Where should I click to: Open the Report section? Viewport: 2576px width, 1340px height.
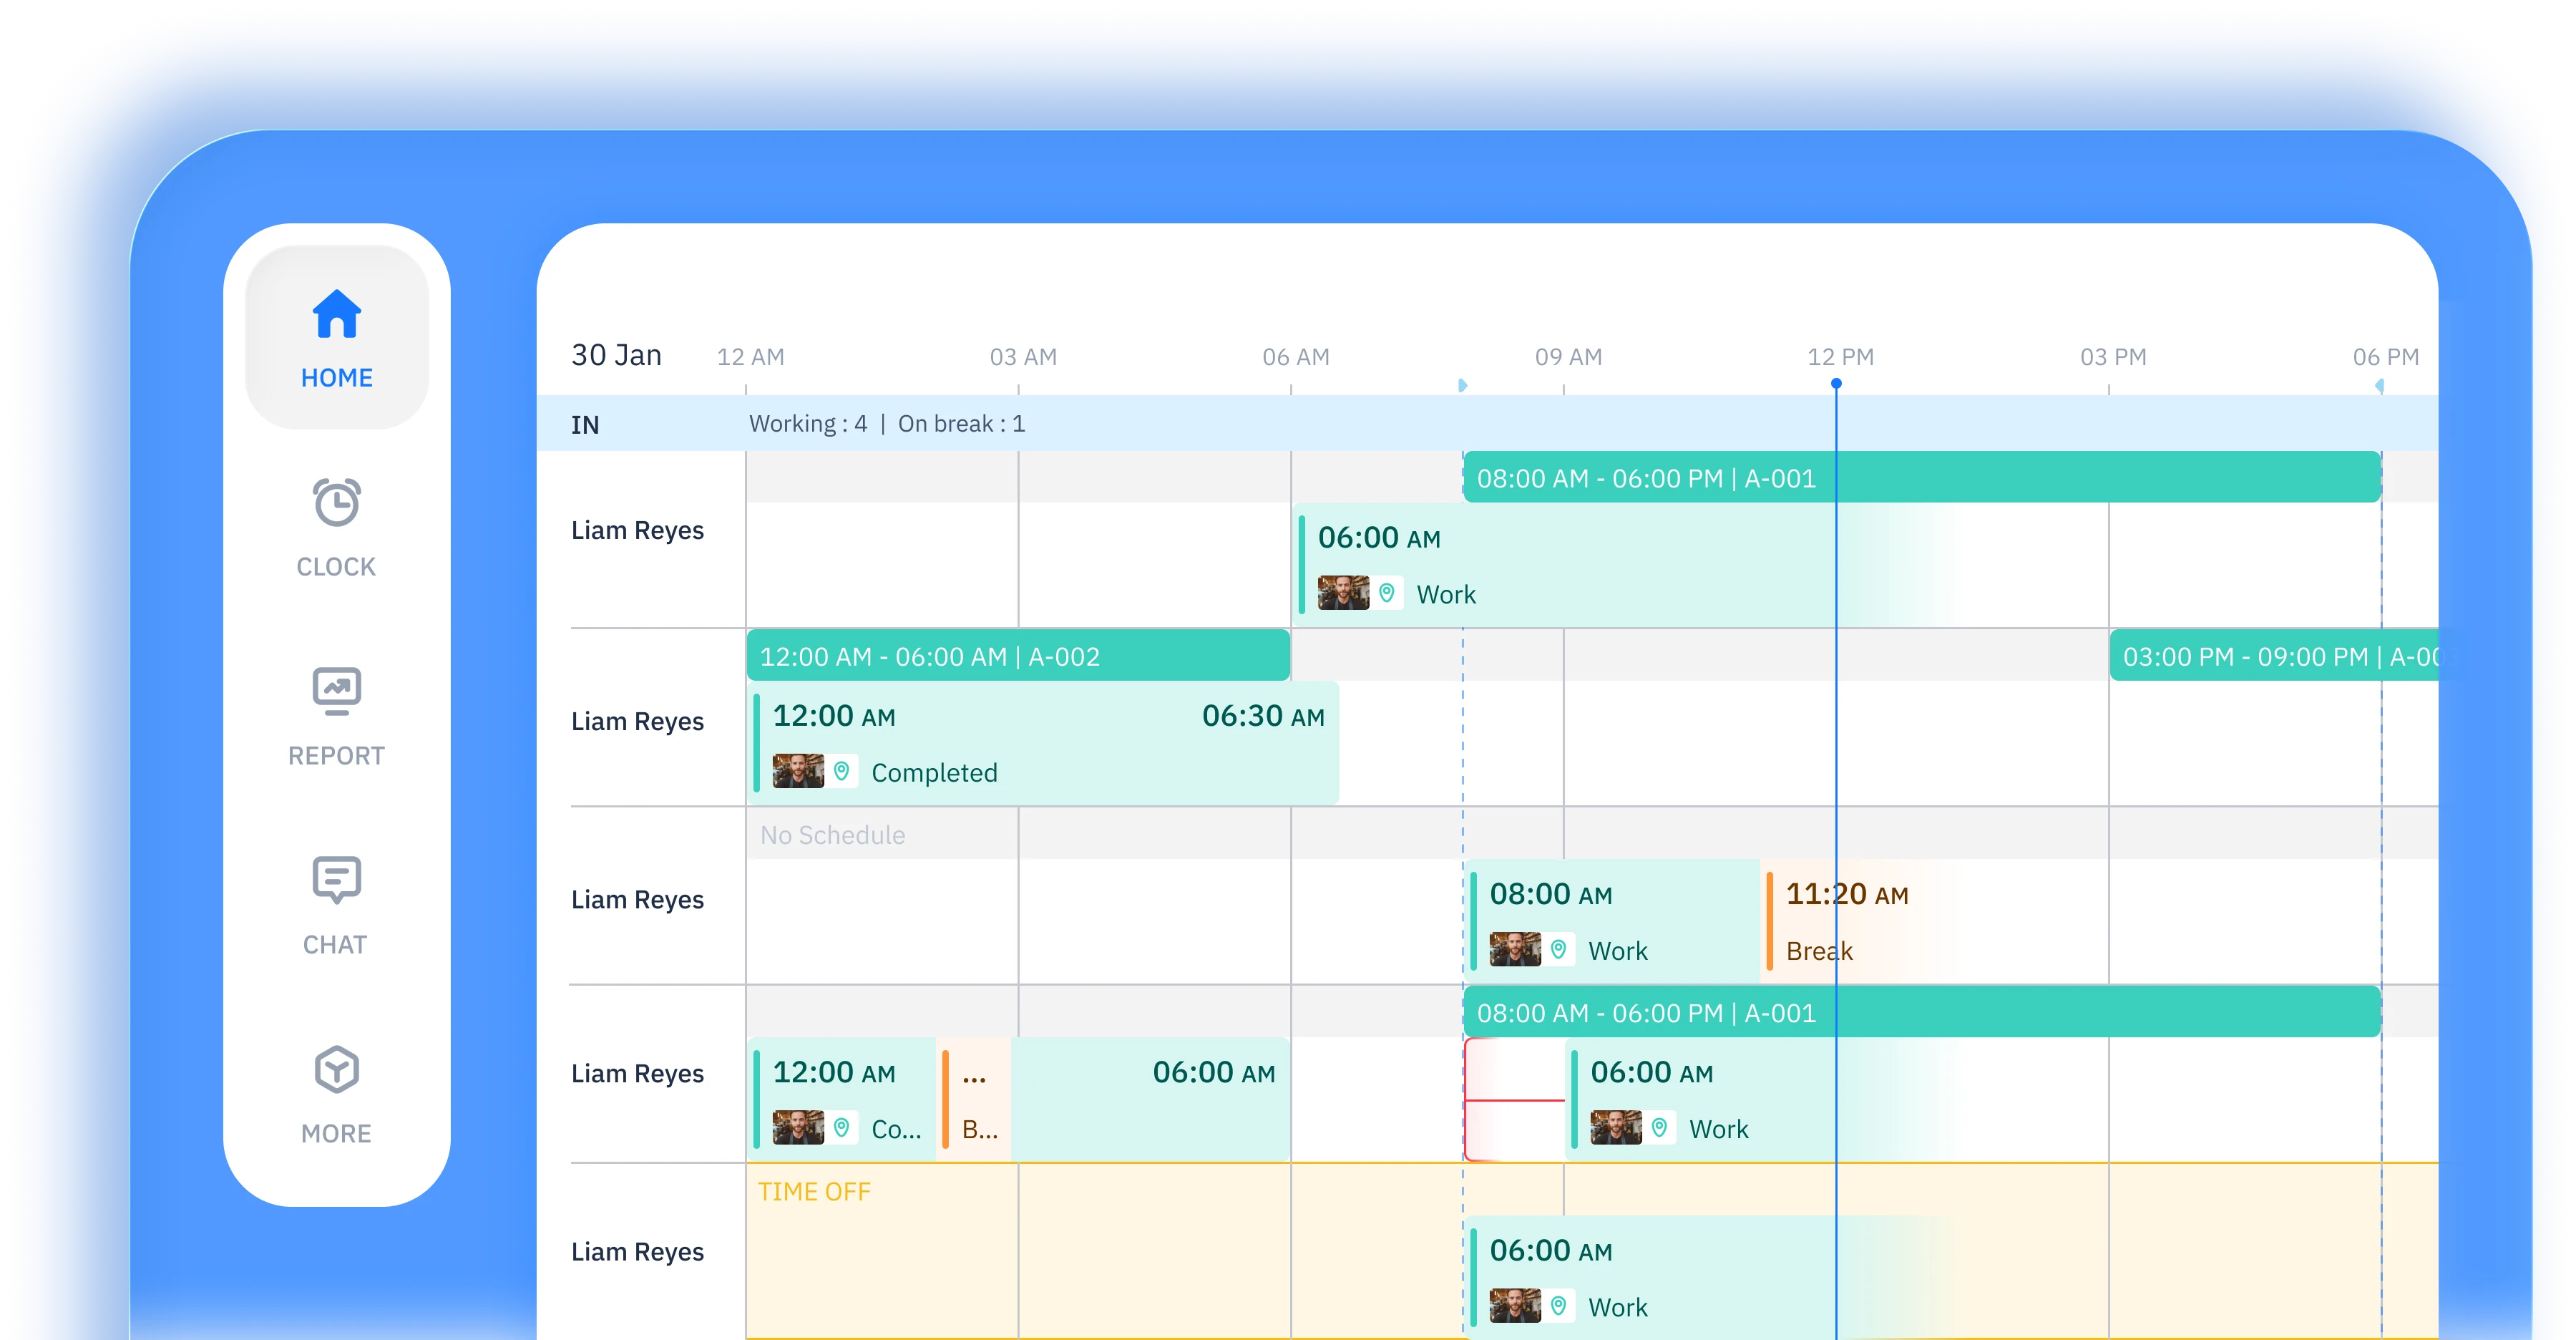click(x=336, y=690)
